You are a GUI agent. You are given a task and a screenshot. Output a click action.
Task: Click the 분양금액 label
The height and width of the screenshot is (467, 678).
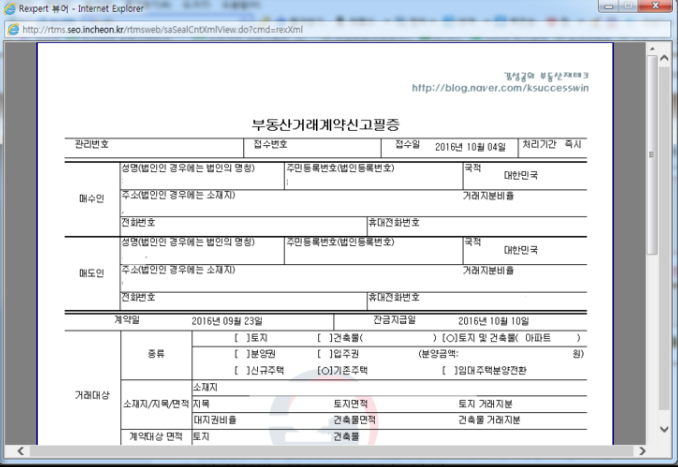[439, 354]
